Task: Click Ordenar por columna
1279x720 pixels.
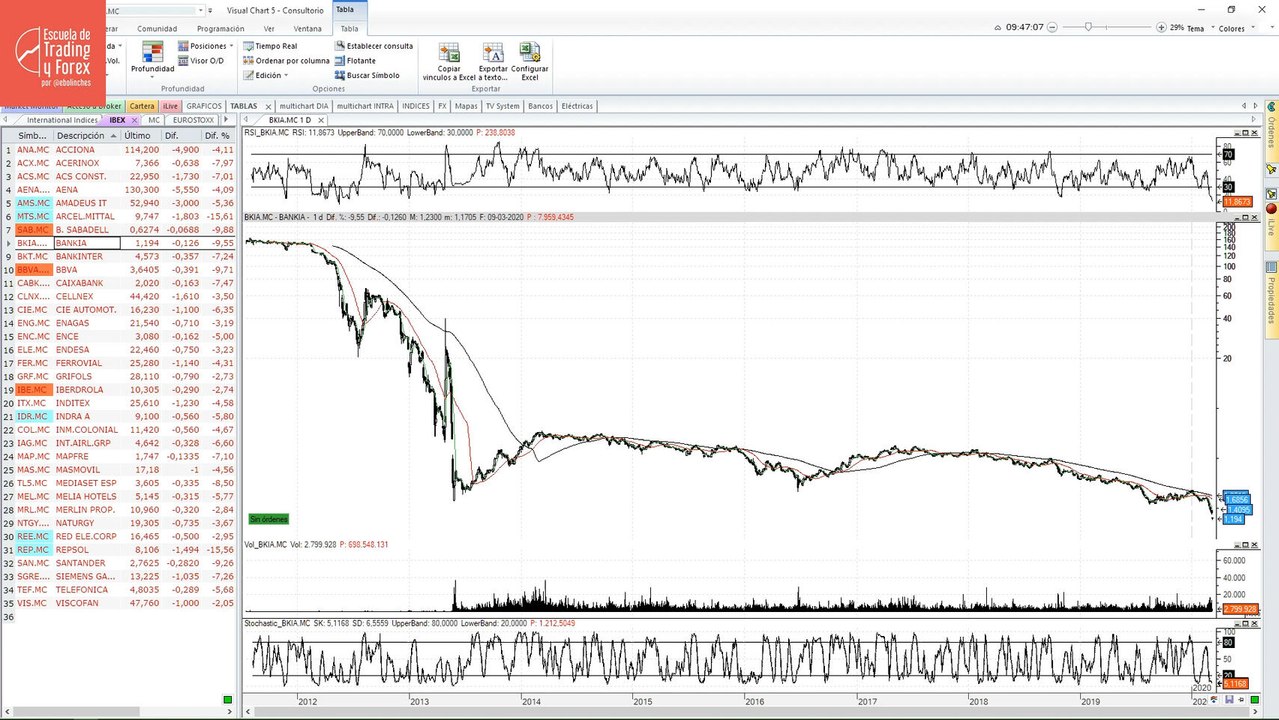Action: (x=286, y=61)
